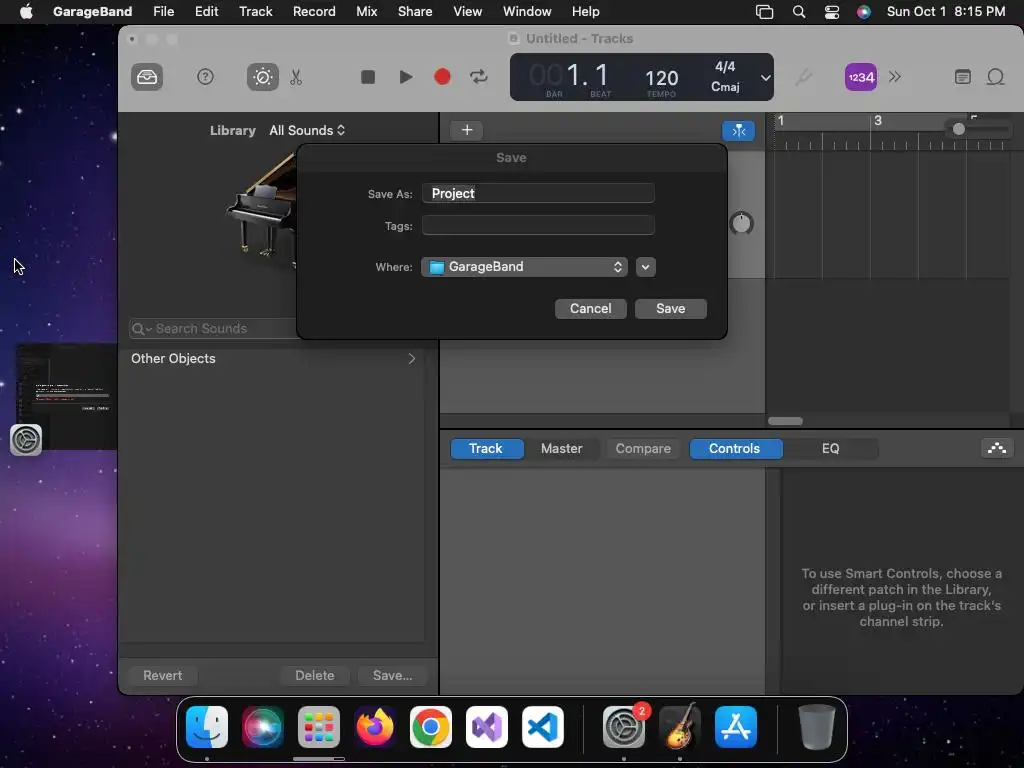Switch to the EQ tab
The height and width of the screenshot is (768, 1024).
(830, 449)
